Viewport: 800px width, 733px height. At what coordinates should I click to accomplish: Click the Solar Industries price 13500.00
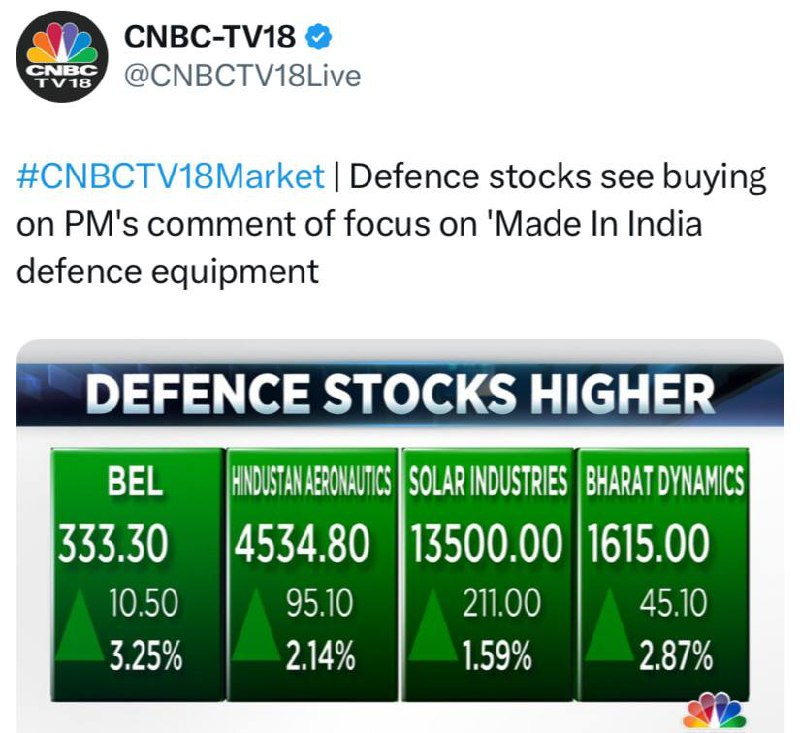[487, 544]
